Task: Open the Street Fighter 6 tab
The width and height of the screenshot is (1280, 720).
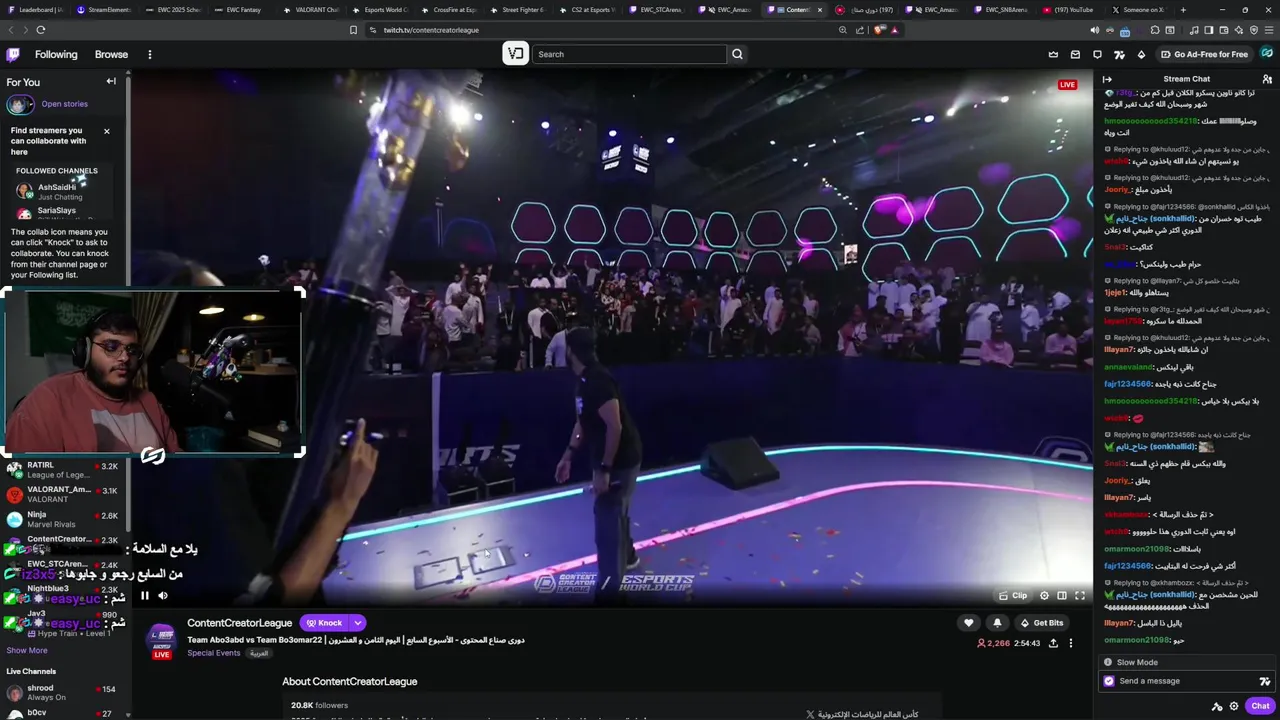Action: point(519,10)
